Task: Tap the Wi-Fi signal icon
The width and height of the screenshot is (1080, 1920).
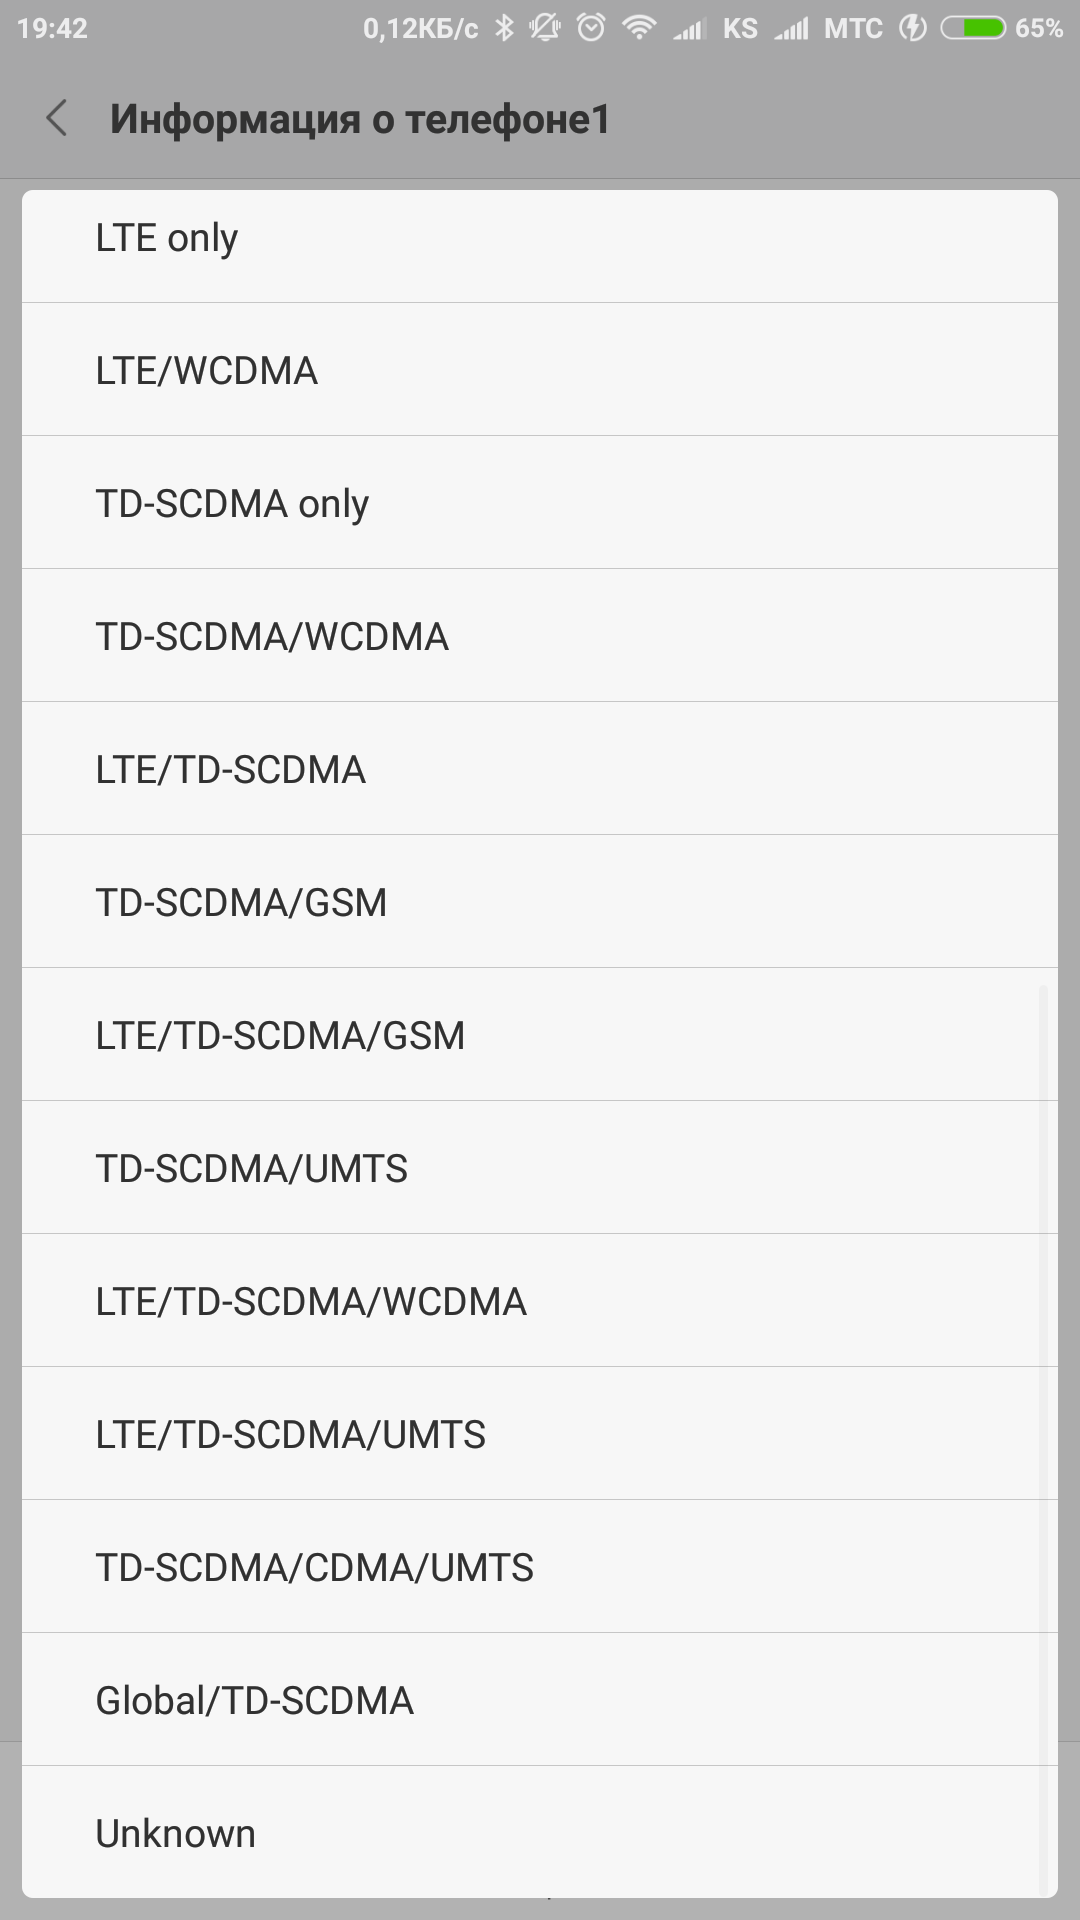Action: 639,28
